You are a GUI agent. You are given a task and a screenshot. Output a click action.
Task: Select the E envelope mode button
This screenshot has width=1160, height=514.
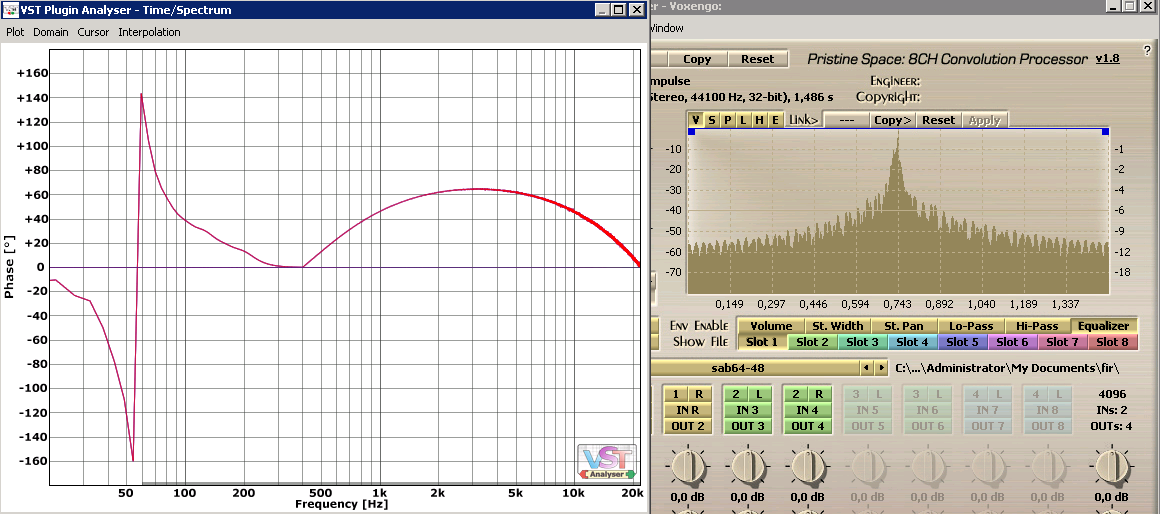pos(775,120)
